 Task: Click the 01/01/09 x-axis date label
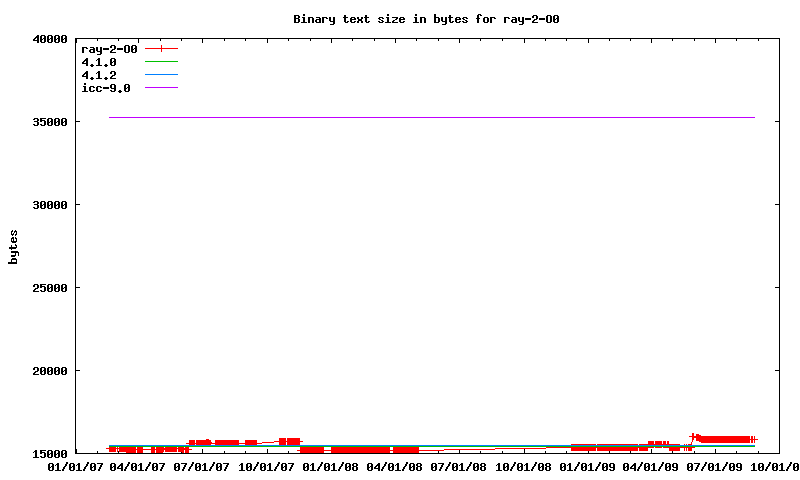pyautogui.click(x=585, y=466)
